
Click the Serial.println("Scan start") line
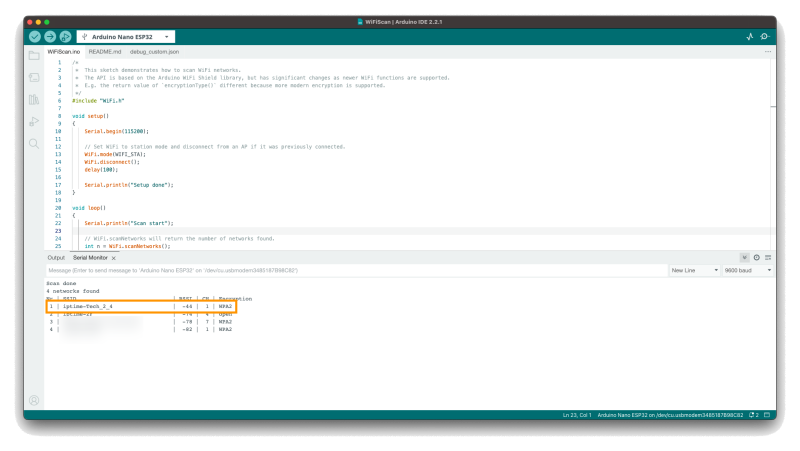[129, 223]
